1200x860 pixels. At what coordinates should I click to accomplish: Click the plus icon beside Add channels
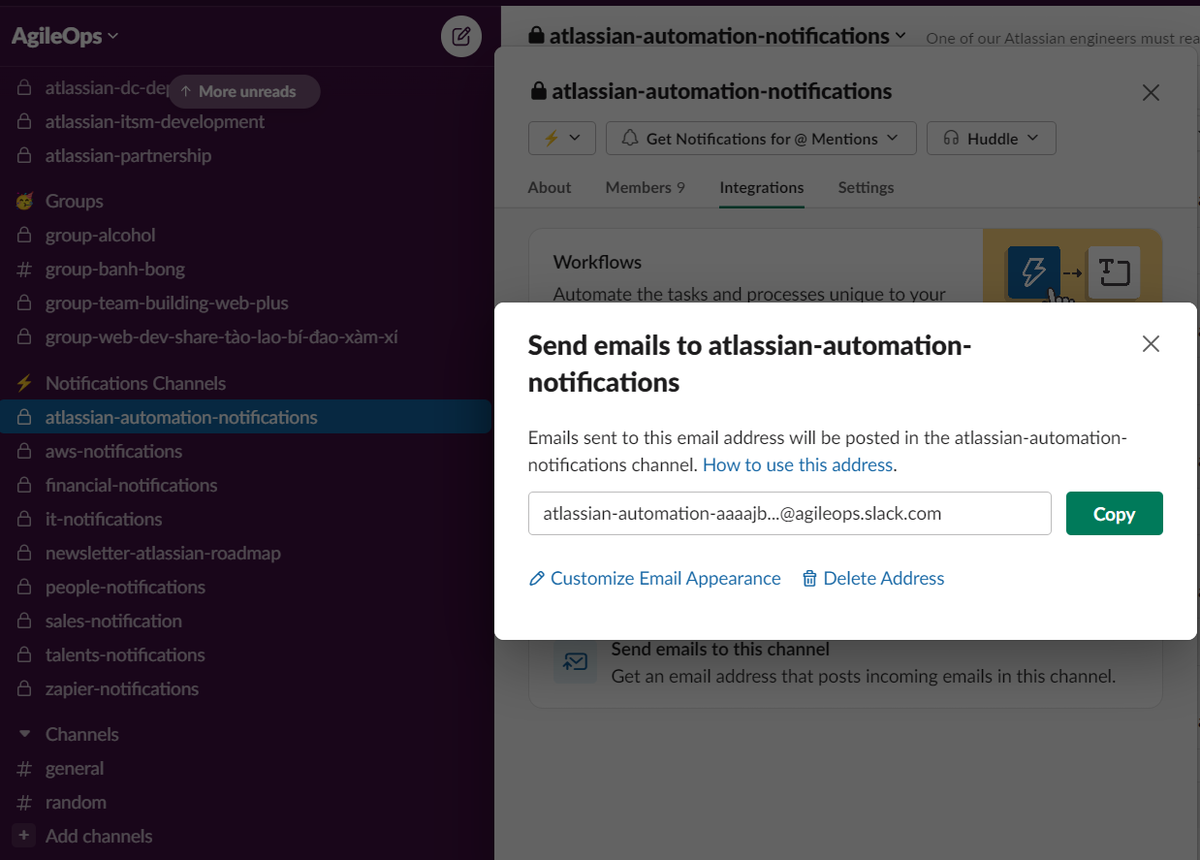click(x=24, y=836)
